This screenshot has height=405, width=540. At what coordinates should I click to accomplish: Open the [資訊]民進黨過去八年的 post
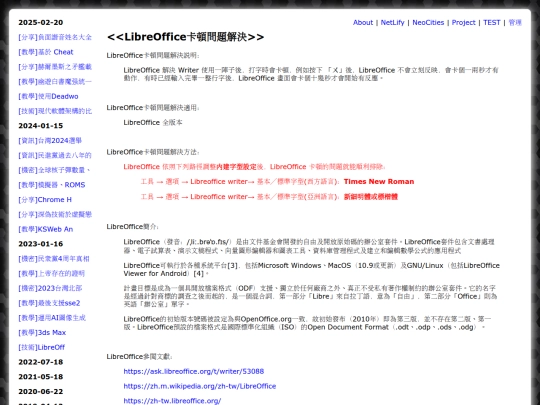pyautogui.click(x=55, y=155)
